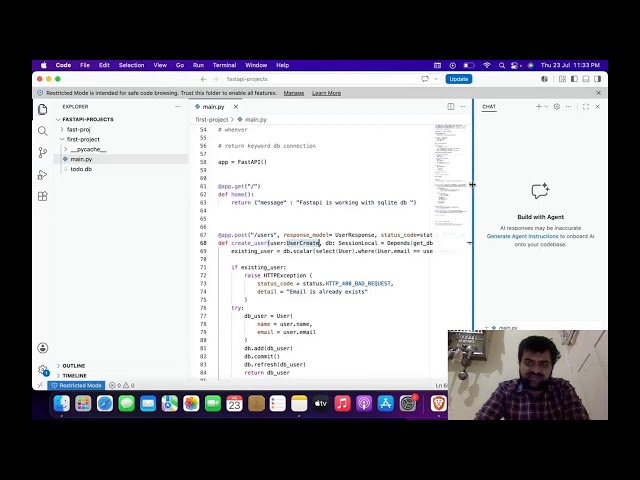Image resolution: width=640 pixels, height=480 pixels.
Task: Split the editor right
Action: pos(451,107)
